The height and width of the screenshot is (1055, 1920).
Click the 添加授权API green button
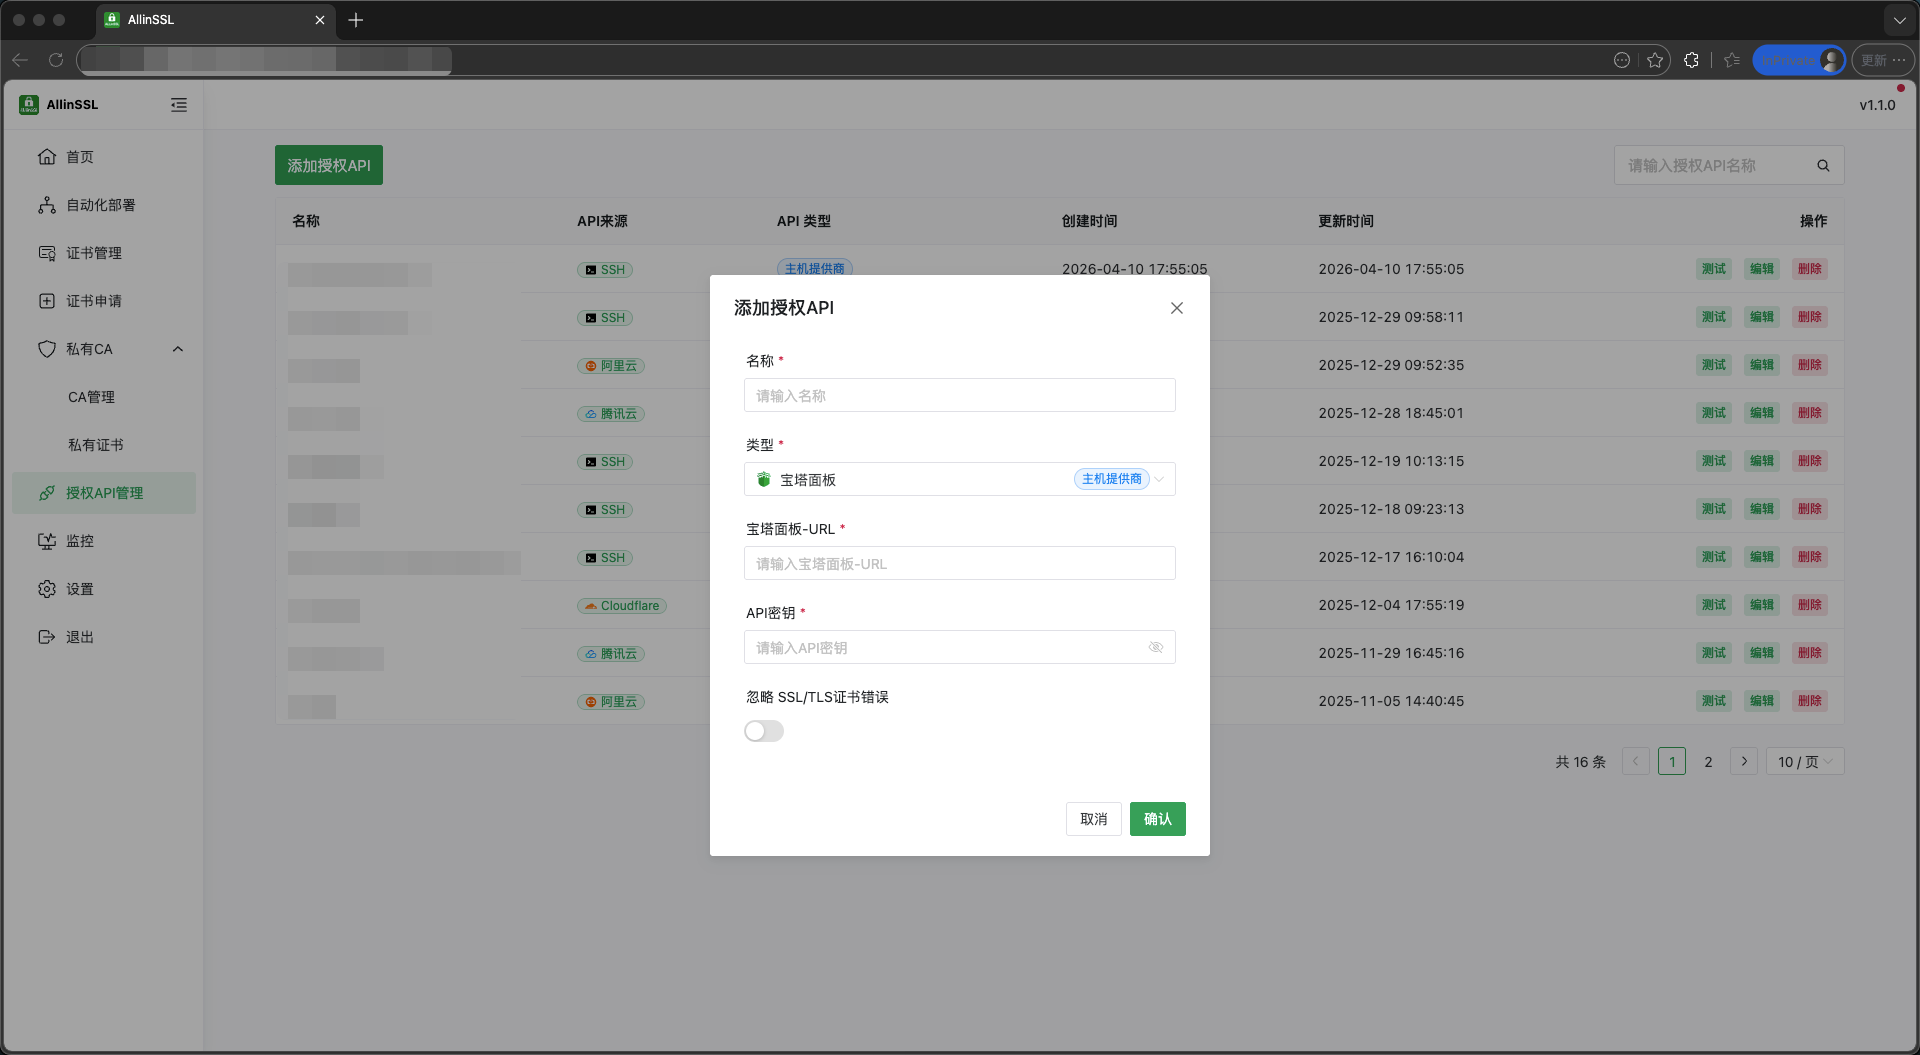(329, 165)
